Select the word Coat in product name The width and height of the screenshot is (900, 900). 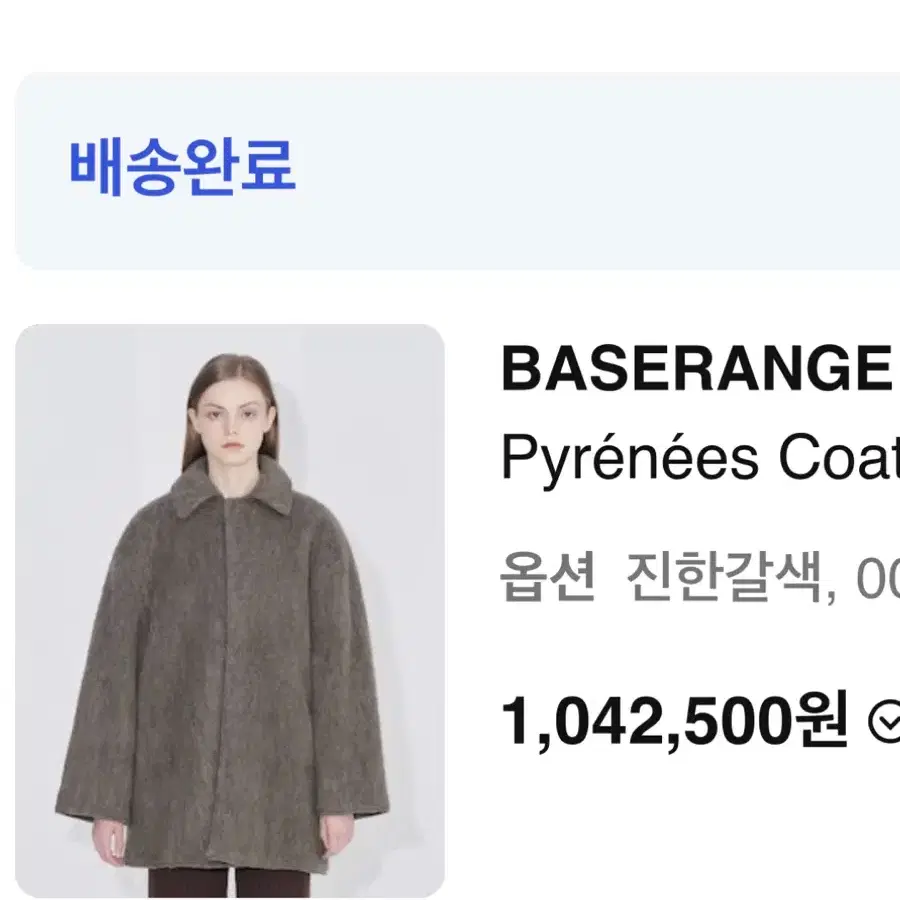point(839,460)
